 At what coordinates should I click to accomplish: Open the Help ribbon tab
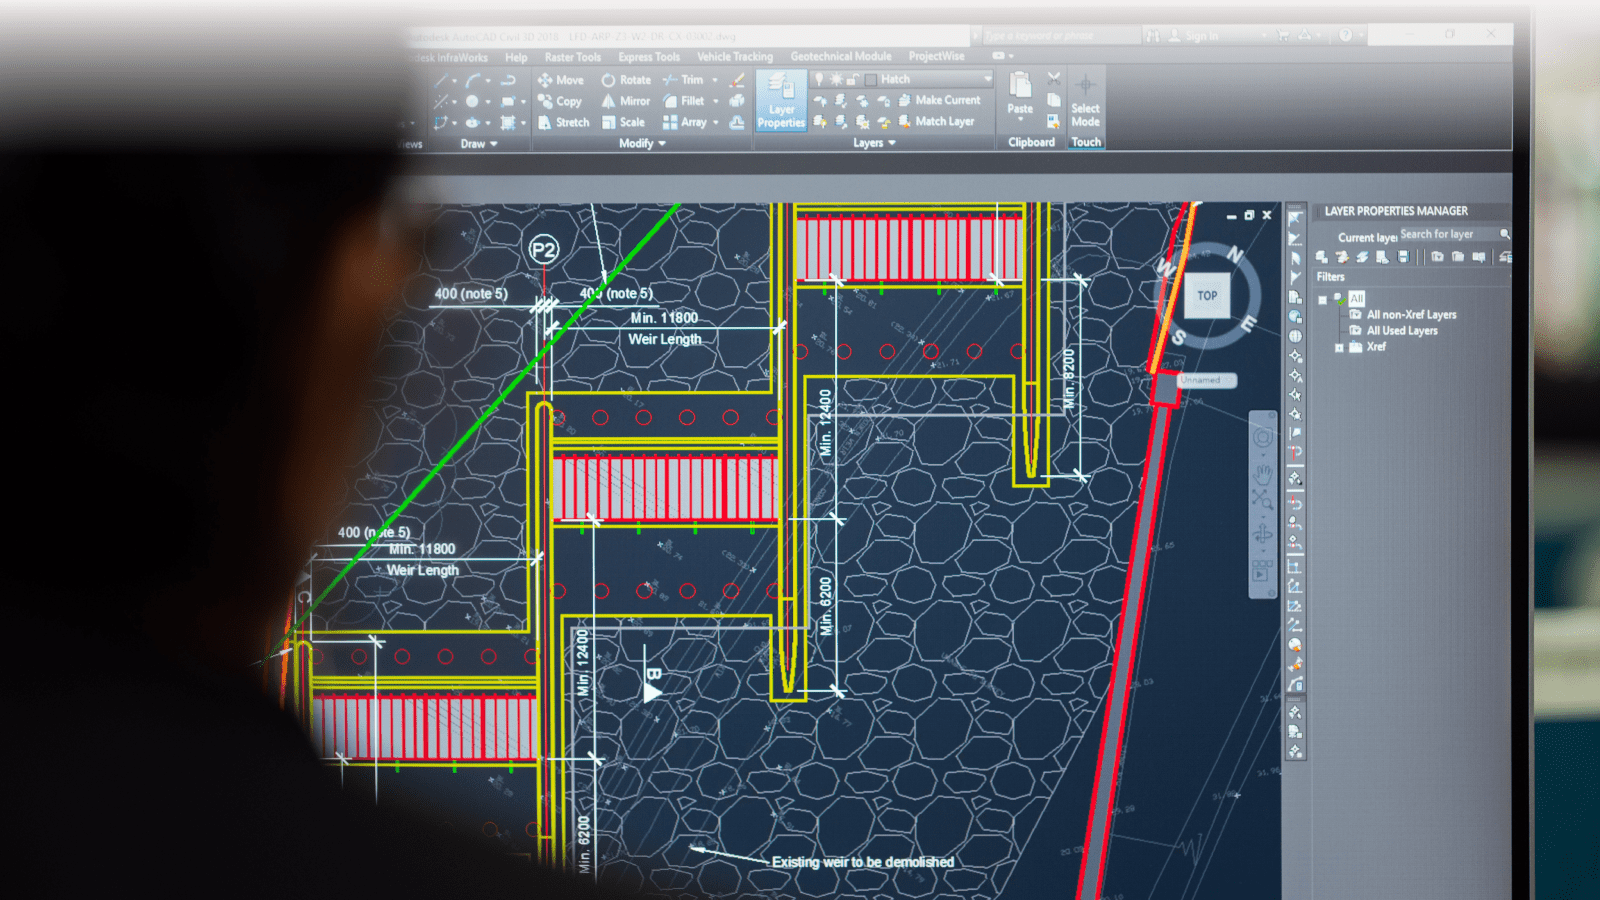point(516,58)
